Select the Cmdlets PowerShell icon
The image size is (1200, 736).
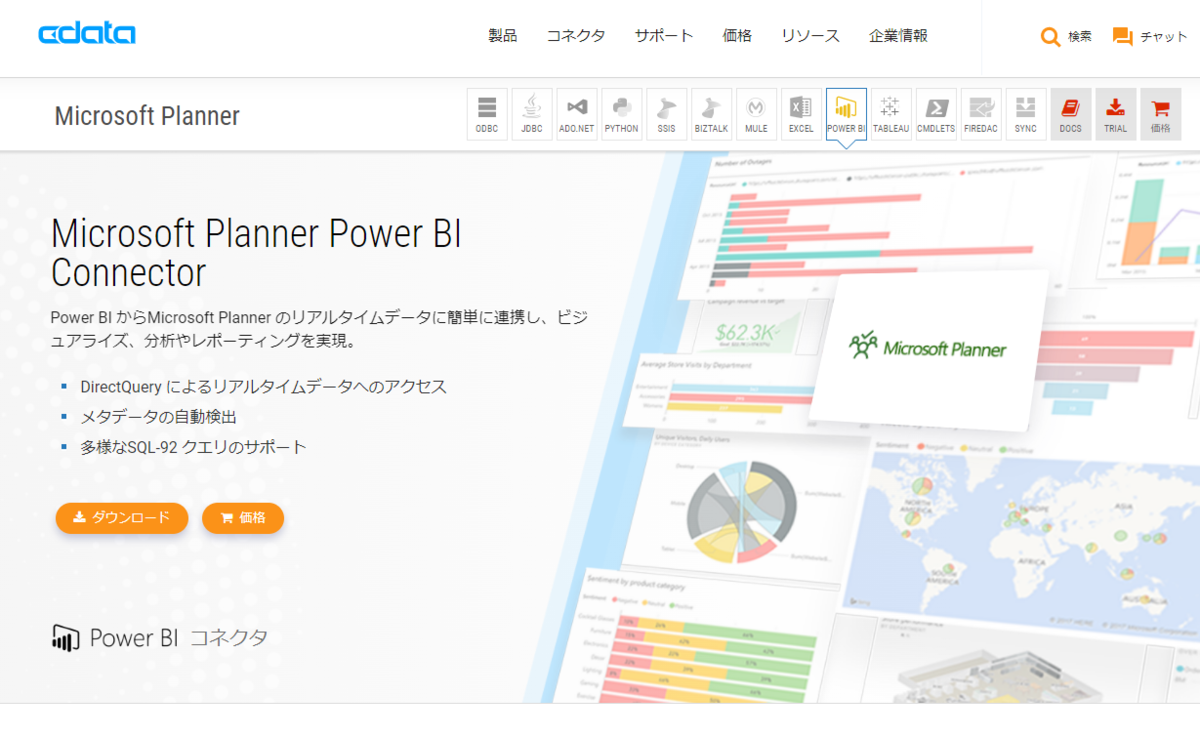(936, 114)
